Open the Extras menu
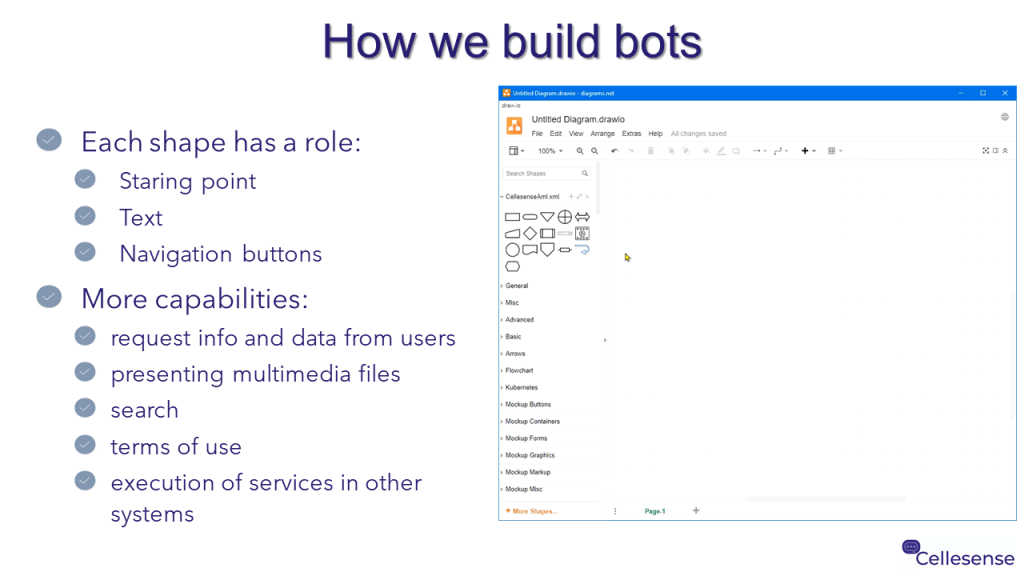 (631, 134)
